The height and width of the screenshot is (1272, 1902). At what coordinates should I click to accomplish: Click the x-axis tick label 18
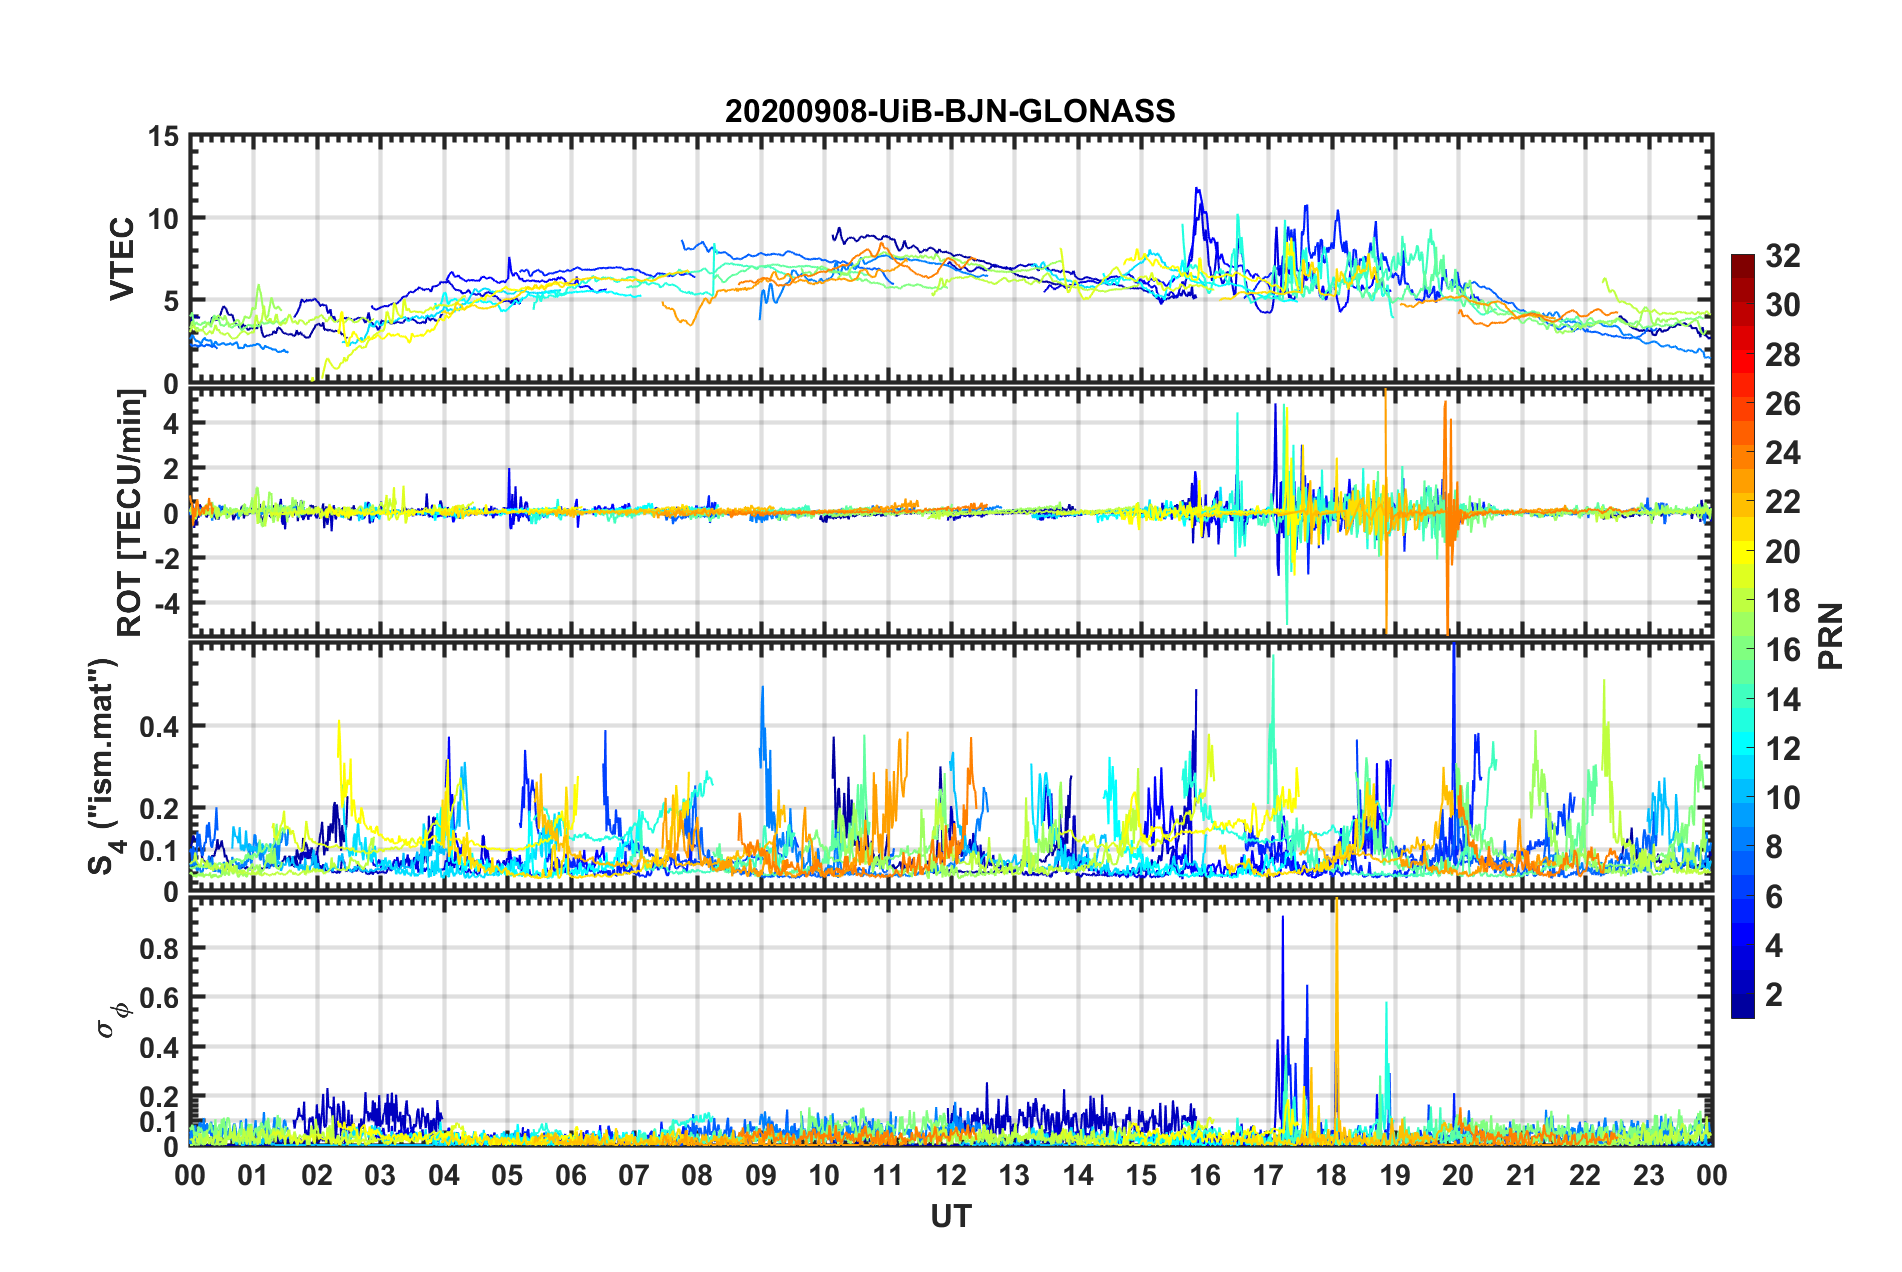(1332, 1175)
